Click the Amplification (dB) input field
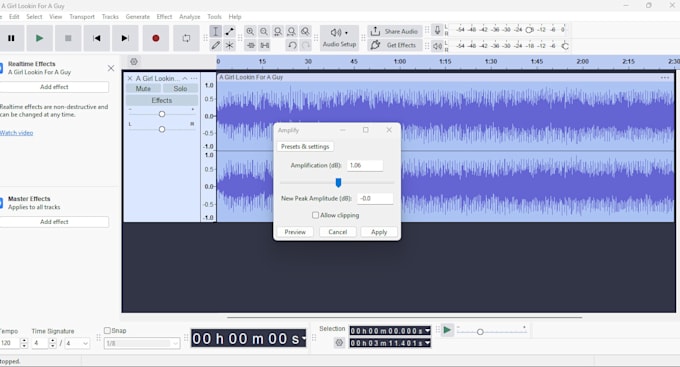680x367 pixels. tap(365, 165)
